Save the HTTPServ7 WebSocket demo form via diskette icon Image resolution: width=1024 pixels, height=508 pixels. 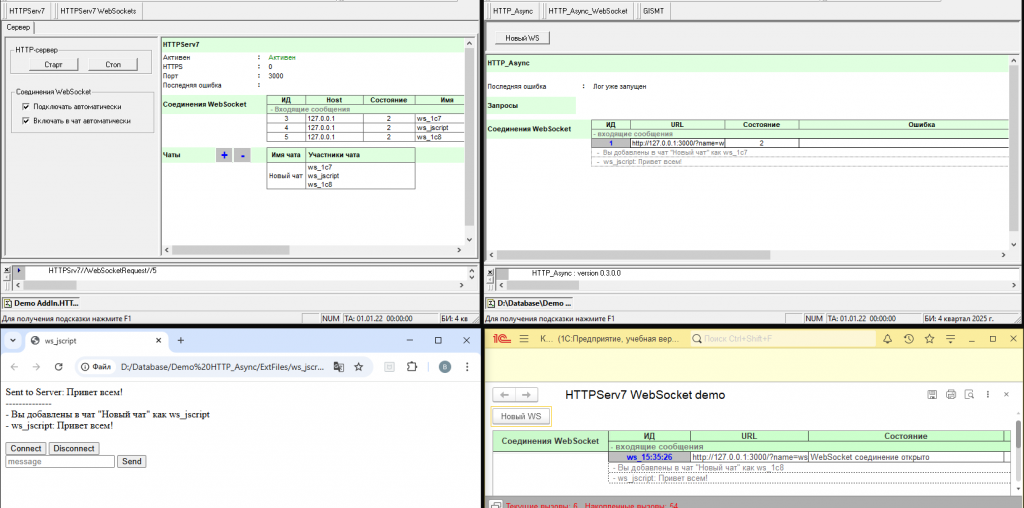933,394
